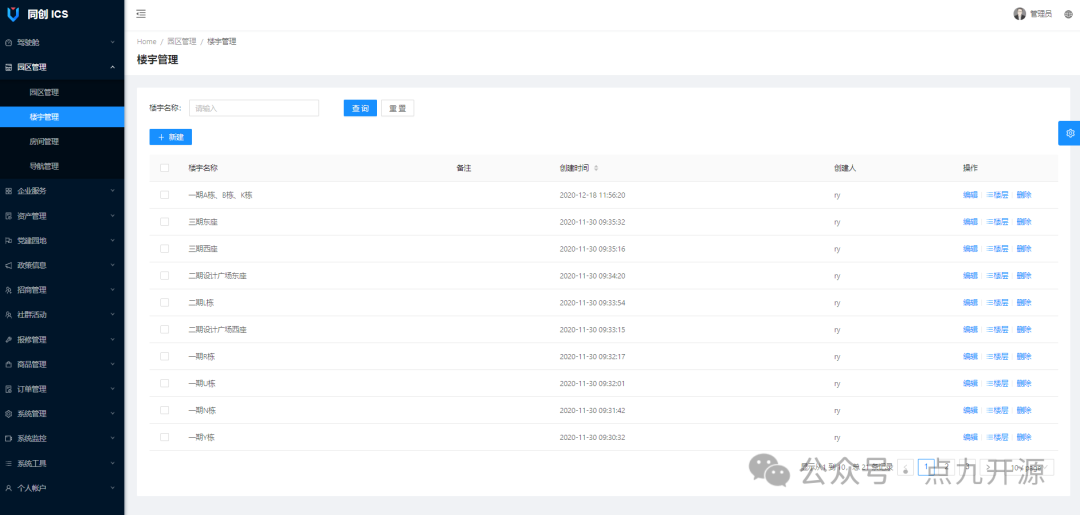
Task: Open the 管理员 avatar menu
Action: tap(1032, 14)
